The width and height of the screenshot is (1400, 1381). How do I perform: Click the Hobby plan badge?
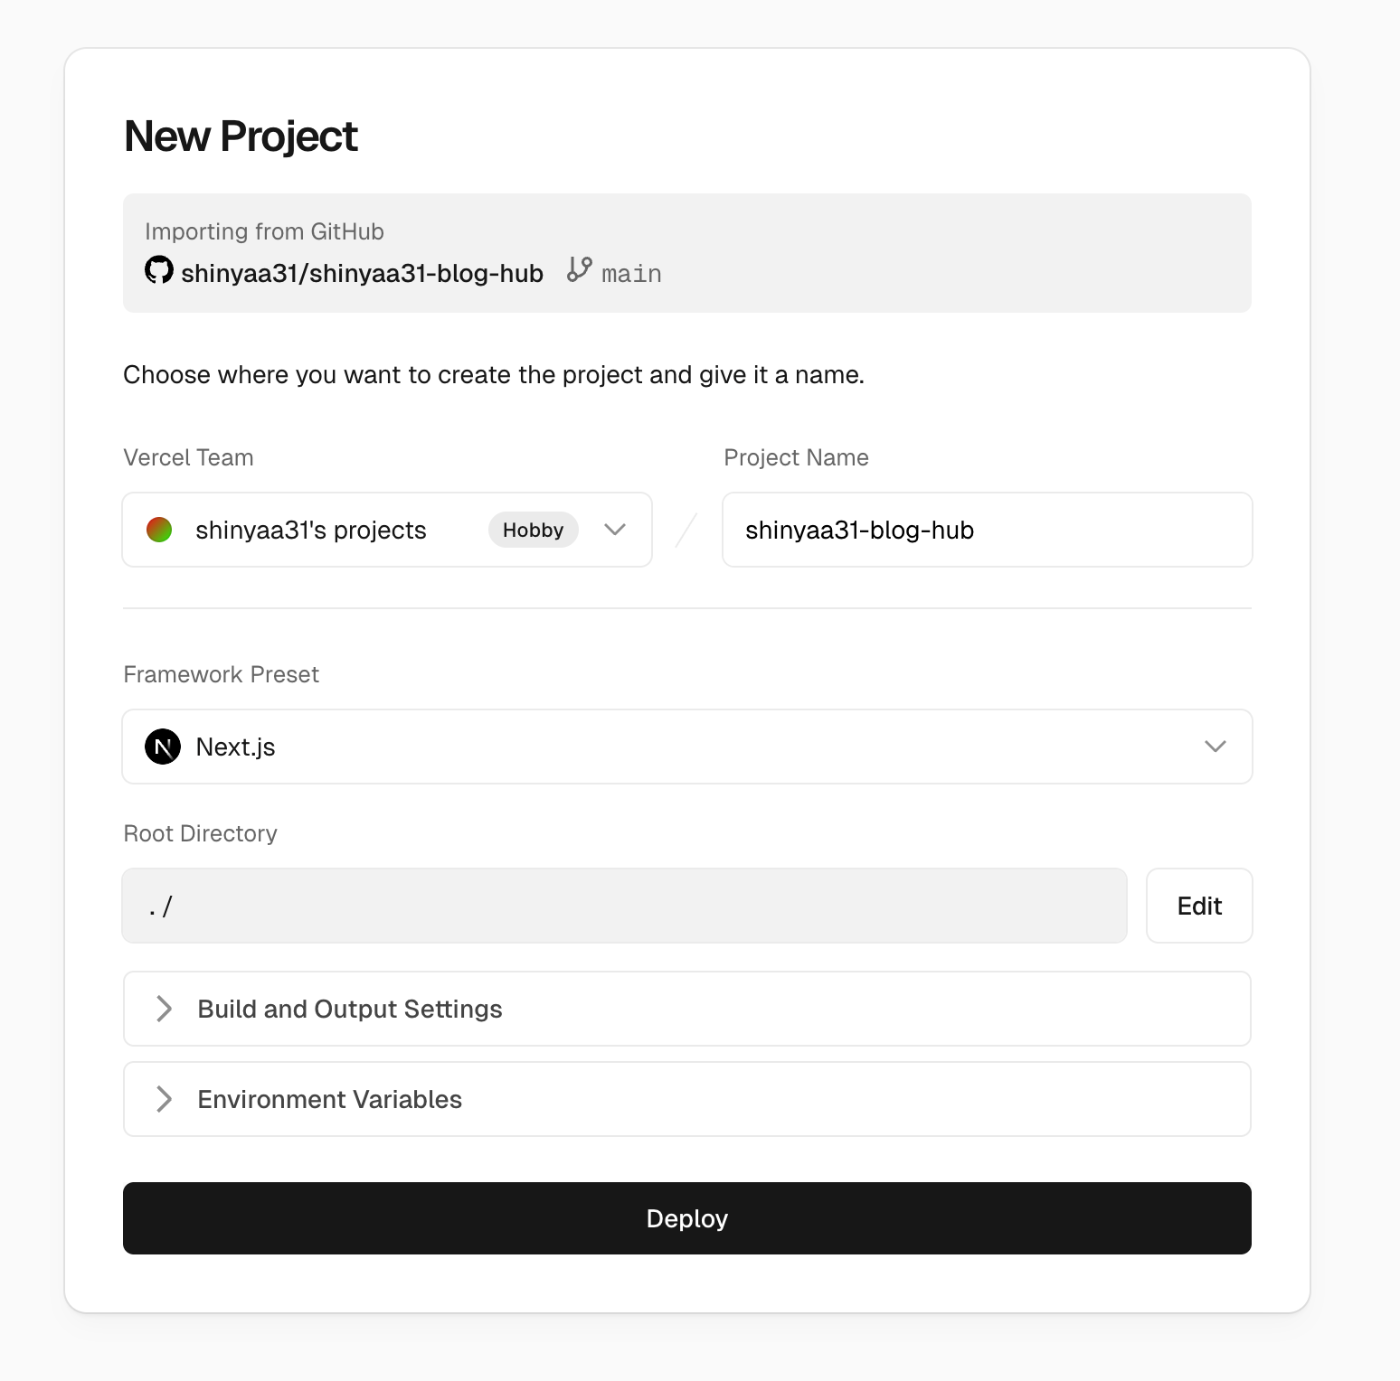(533, 530)
